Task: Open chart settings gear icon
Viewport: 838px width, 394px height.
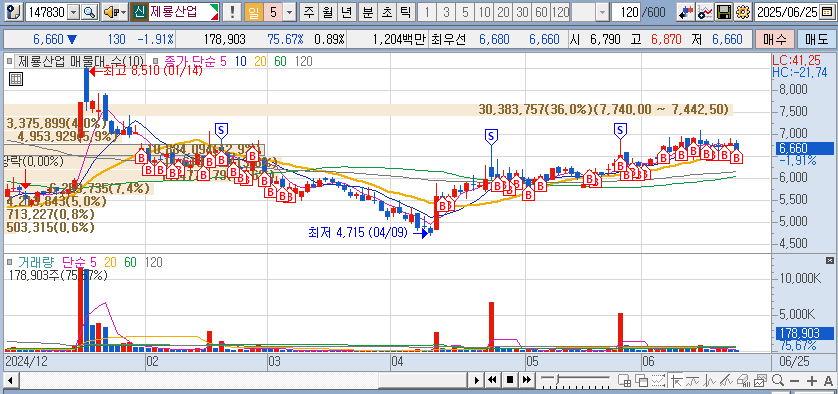Action: coord(742,11)
